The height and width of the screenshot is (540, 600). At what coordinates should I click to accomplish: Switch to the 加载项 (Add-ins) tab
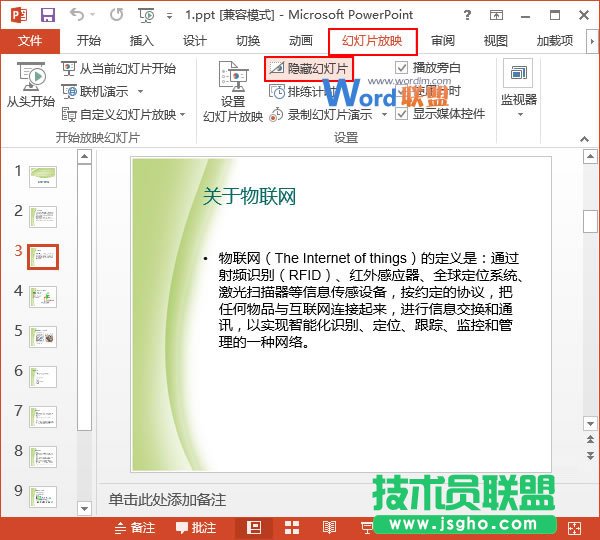point(555,41)
